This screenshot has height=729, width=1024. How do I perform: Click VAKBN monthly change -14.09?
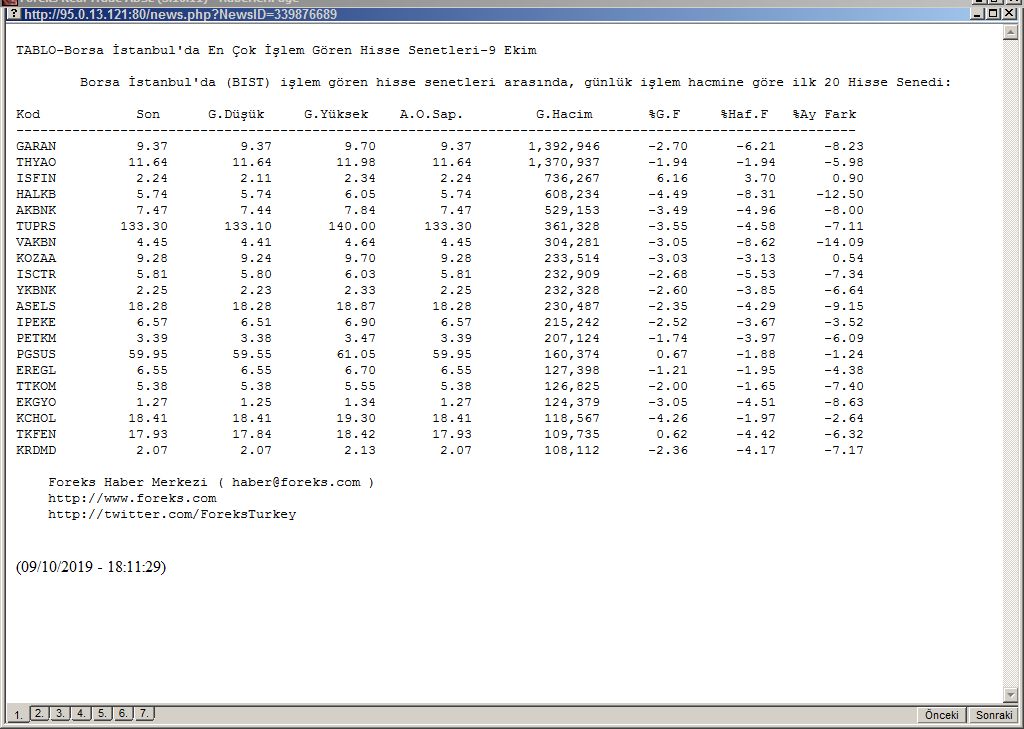pyautogui.click(x=840, y=242)
